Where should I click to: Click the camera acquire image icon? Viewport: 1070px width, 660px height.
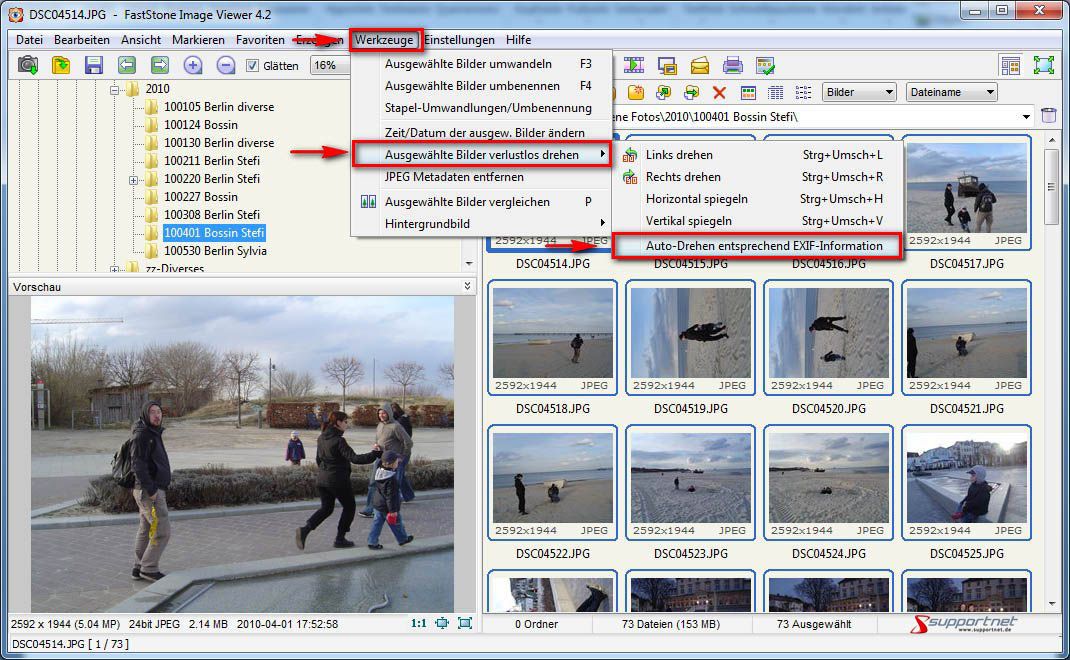pyautogui.click(x=28, y=65)
